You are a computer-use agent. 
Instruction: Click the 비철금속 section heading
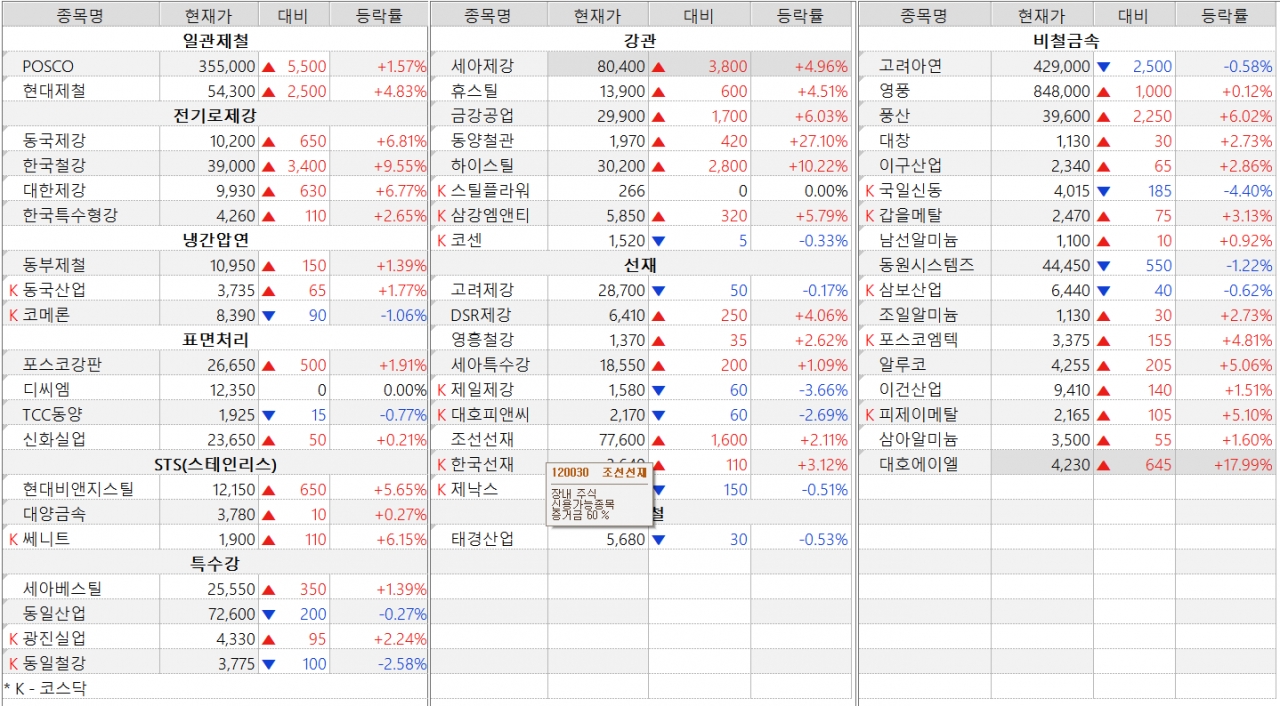[x=1066, y=42]
